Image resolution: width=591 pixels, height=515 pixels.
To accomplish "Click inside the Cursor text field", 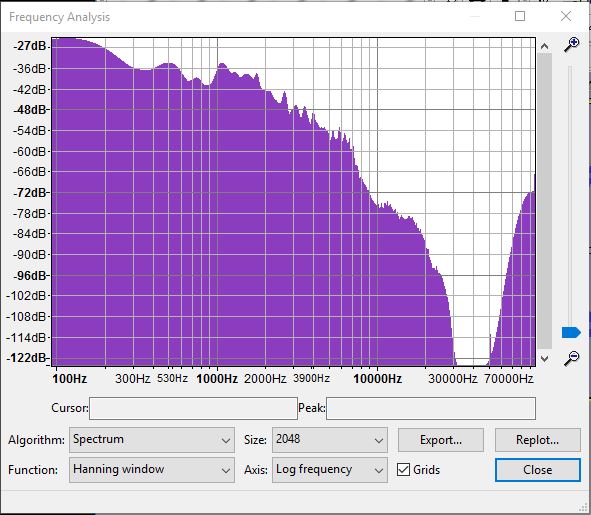I will point(193,408).
